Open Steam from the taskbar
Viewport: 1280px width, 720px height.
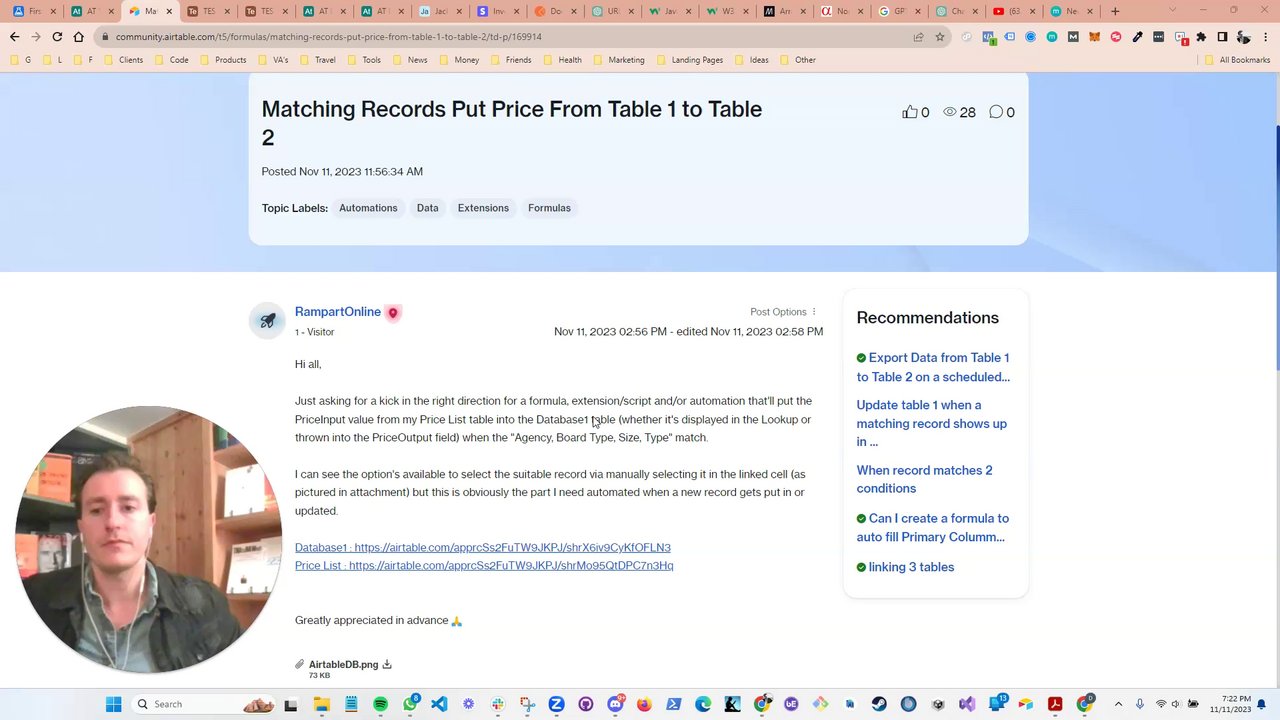(879, 704)
